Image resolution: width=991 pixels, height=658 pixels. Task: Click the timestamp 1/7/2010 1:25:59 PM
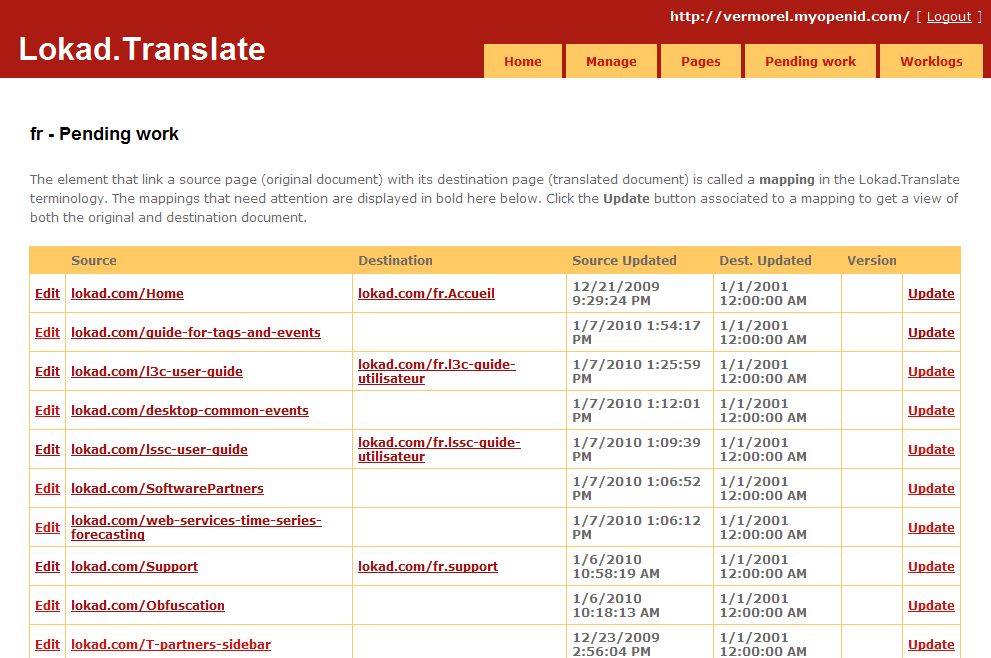(x=636, y=372)
